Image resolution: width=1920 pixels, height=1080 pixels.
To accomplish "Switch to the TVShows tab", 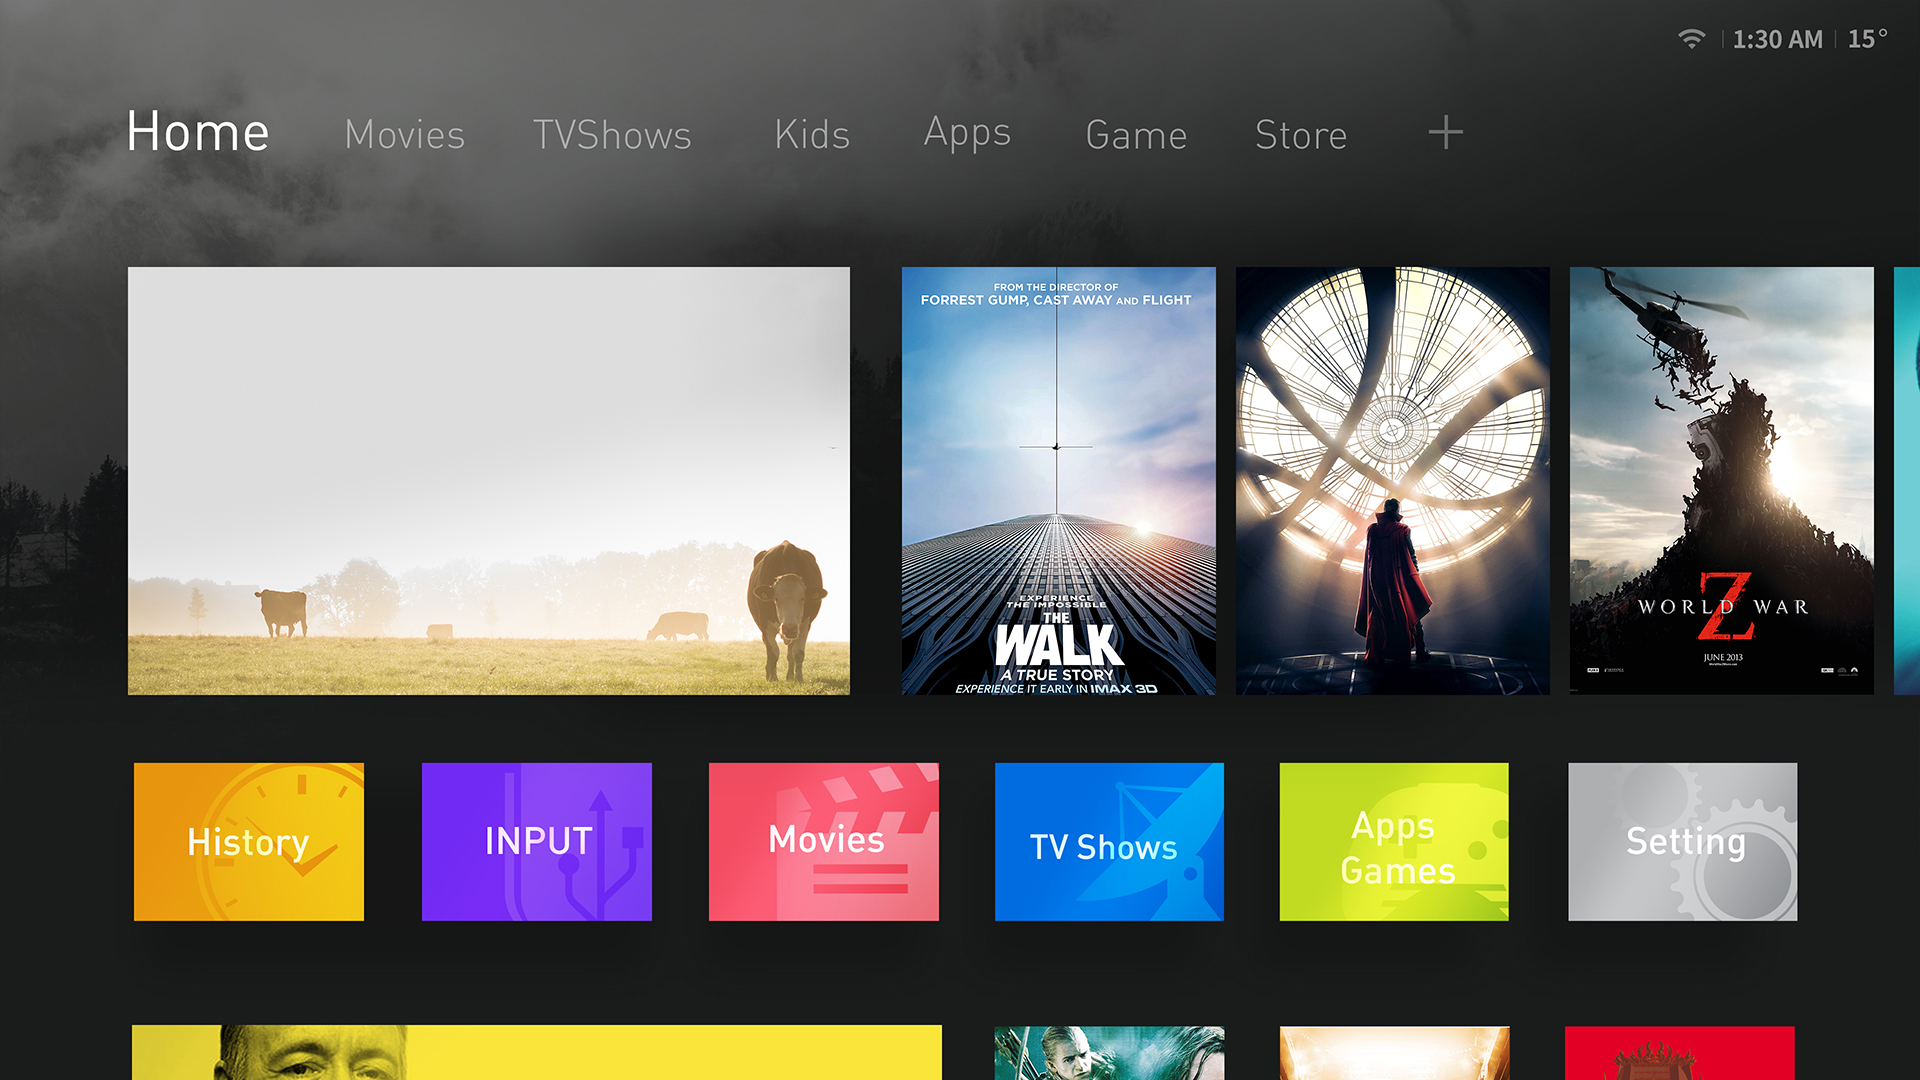I will coord(612,134).
